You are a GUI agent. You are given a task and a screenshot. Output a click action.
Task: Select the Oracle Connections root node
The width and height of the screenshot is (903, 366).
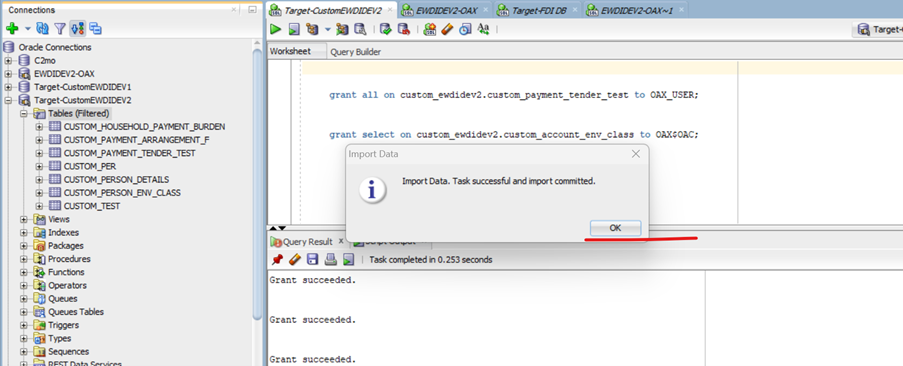pos(55,47)
